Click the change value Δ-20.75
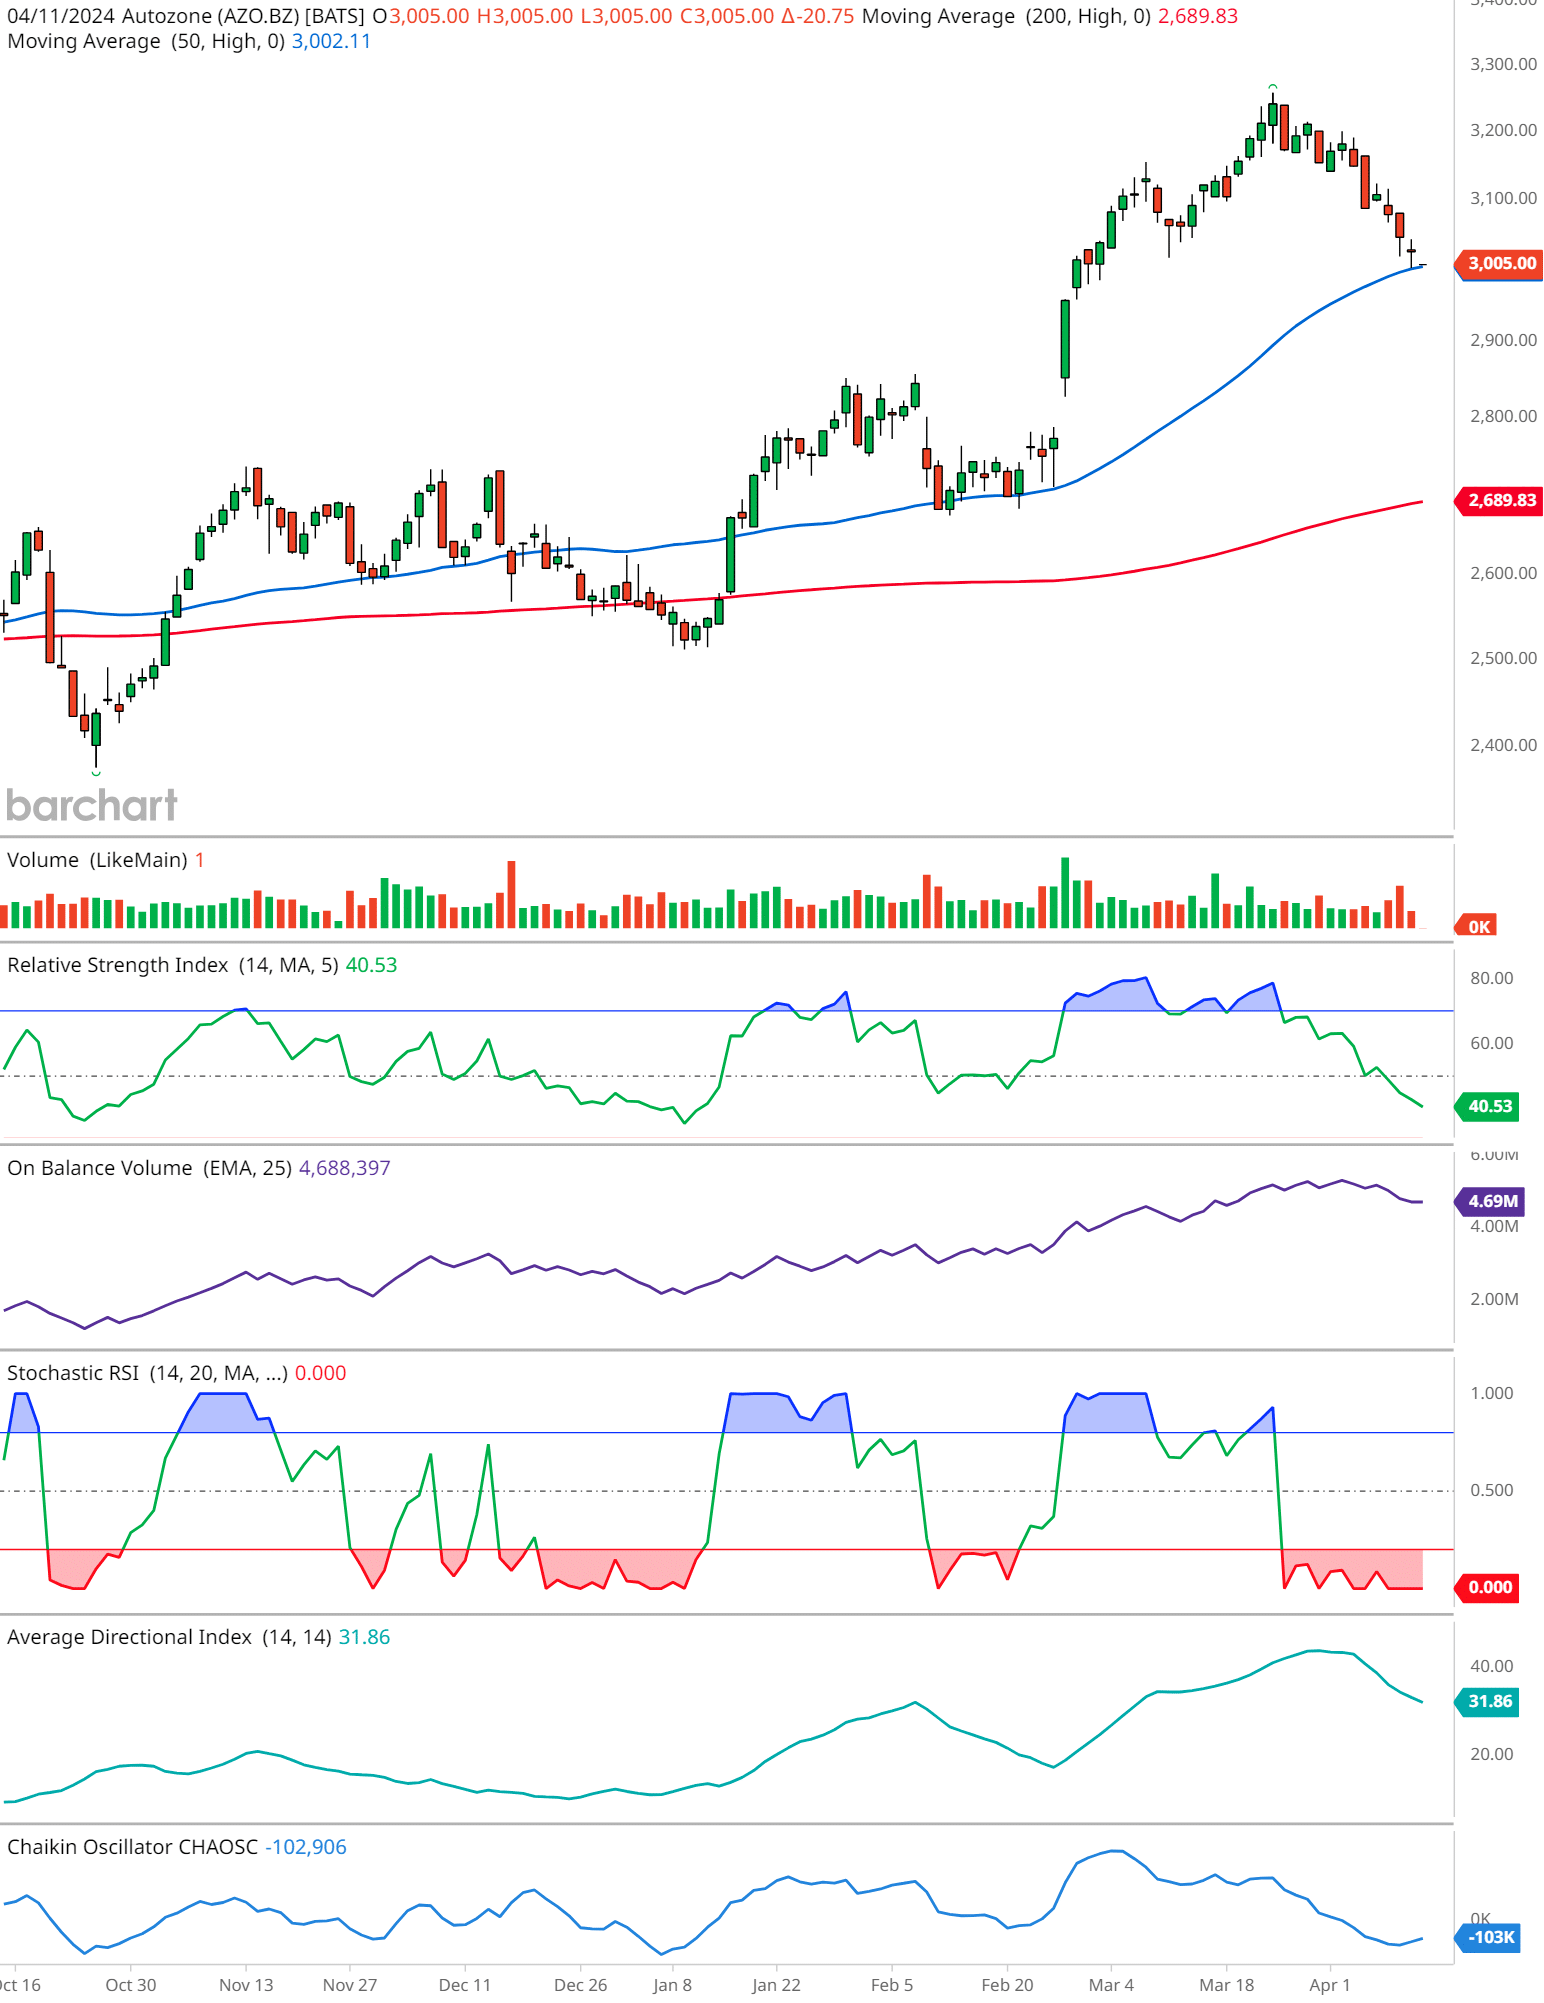Viewport: 1544px width, 2003px height. (818, 16)
